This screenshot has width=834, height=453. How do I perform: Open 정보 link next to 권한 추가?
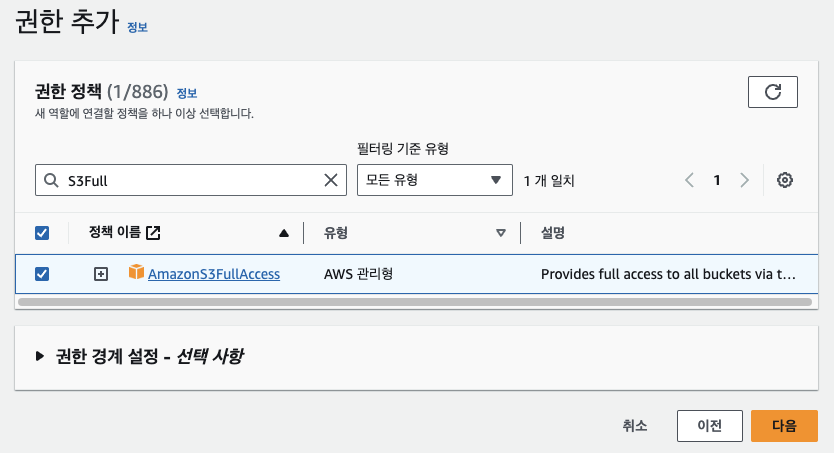point(137,27)
